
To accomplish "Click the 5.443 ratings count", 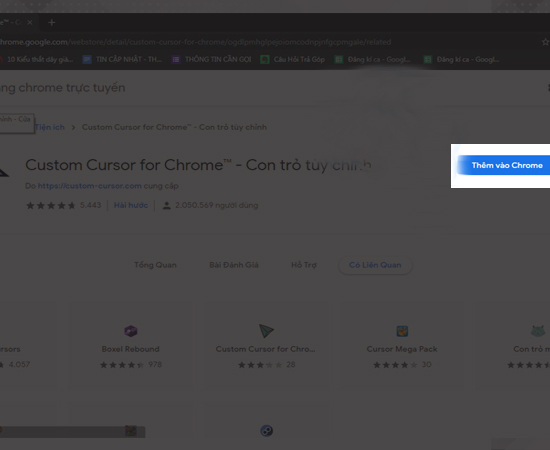I will tap(90, 205).
